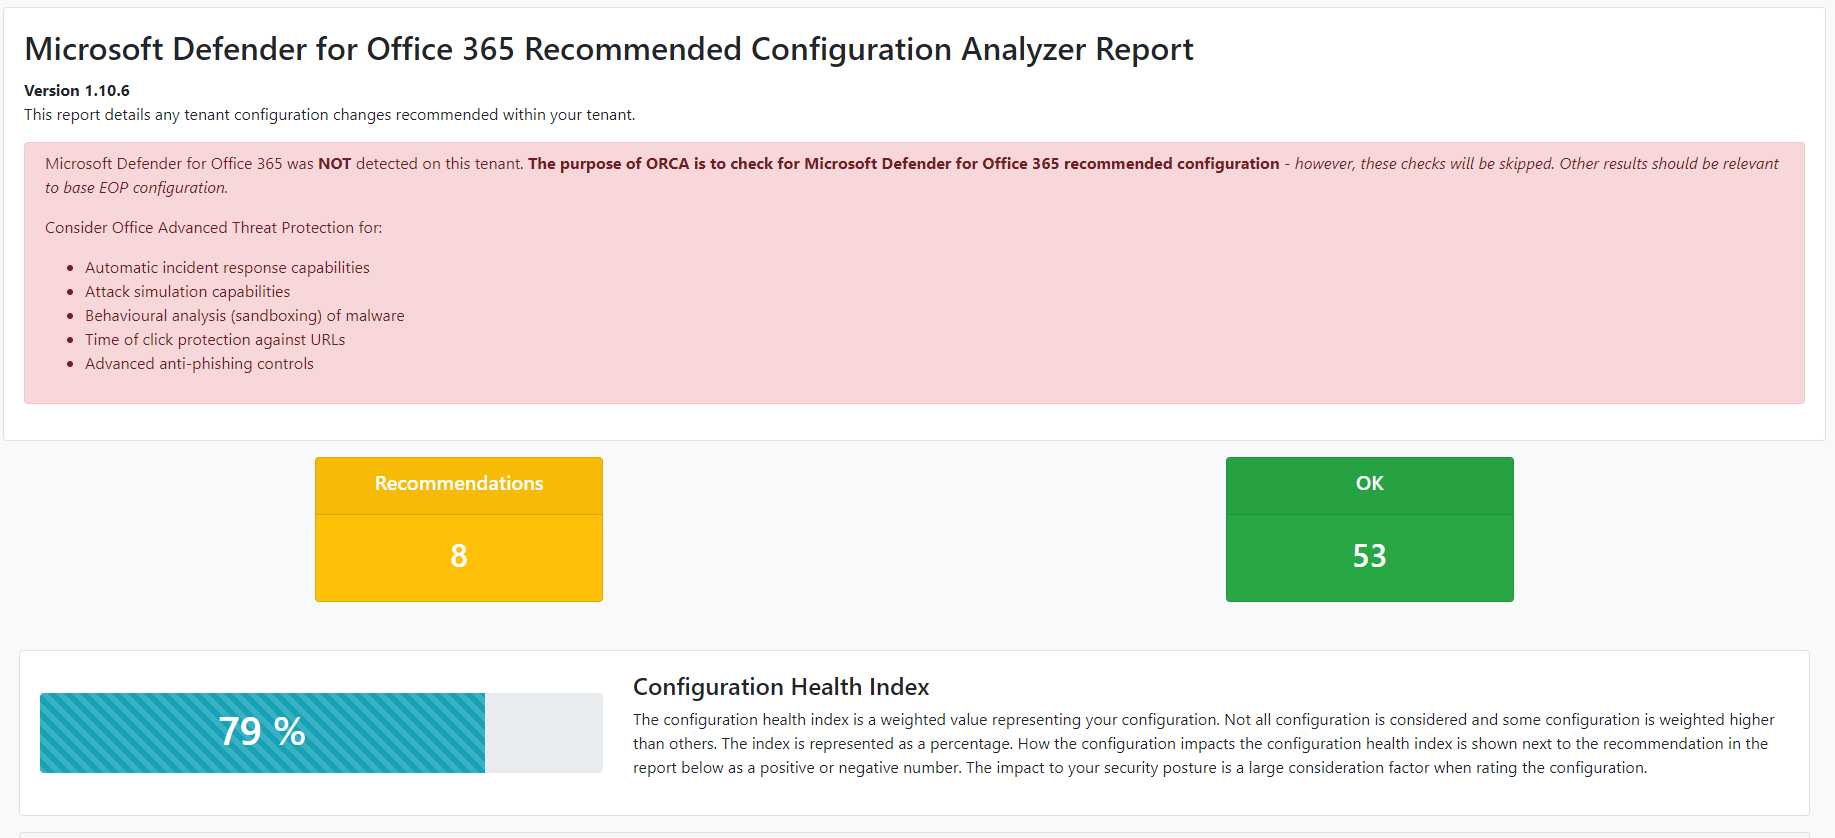Click the yellow Recommendations card header

459,484
